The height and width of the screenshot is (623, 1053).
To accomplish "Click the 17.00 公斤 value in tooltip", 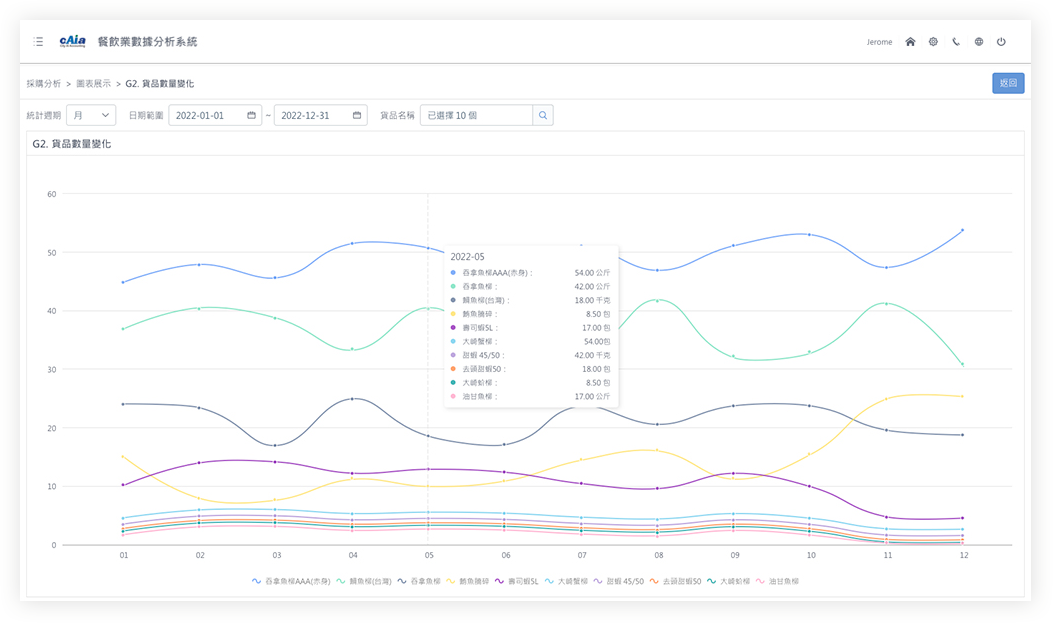I will pyautogui.click(x=592, y=397).
